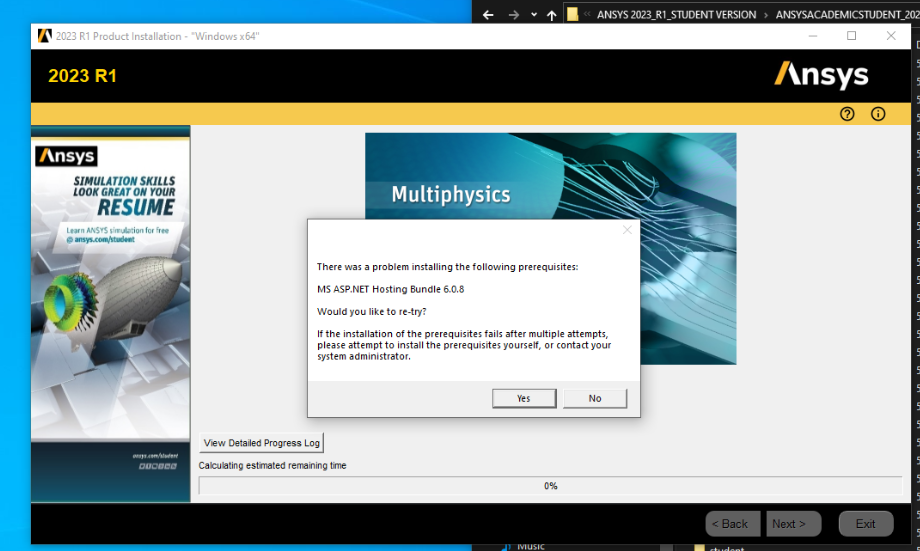Click the 'MS ASP.NET Hosting Bundle 6.0.8' text

390,289
